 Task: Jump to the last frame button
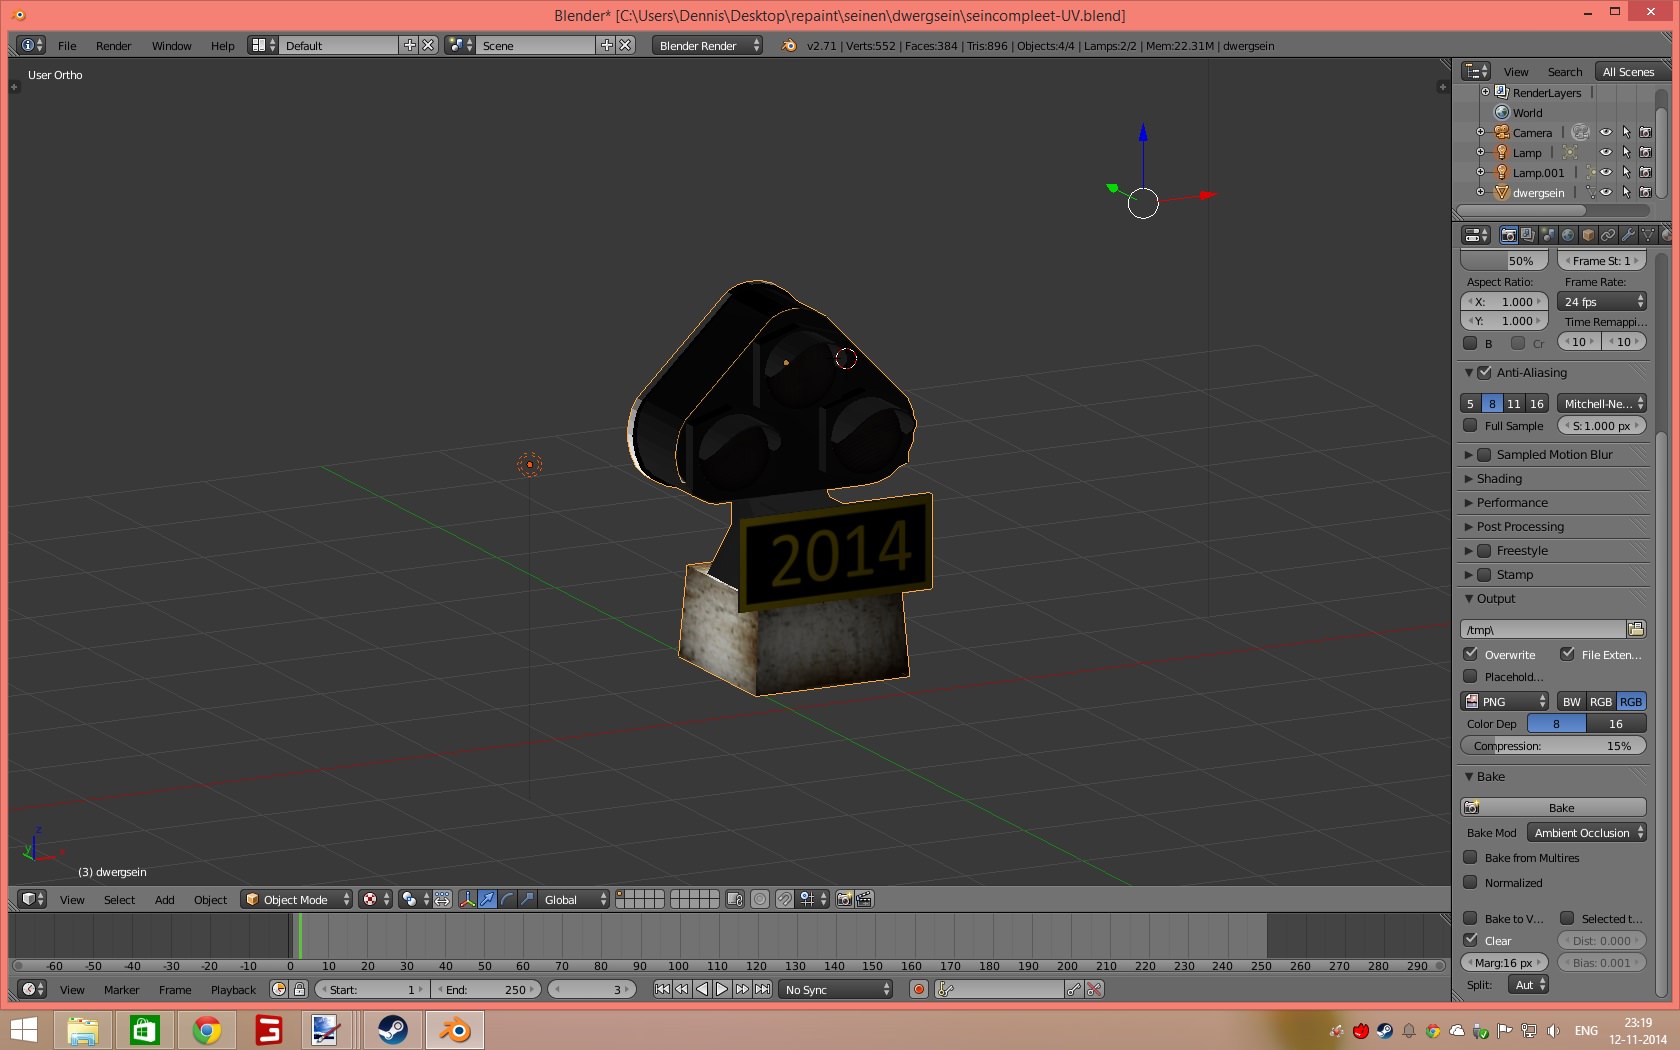[x=762, y=989]
